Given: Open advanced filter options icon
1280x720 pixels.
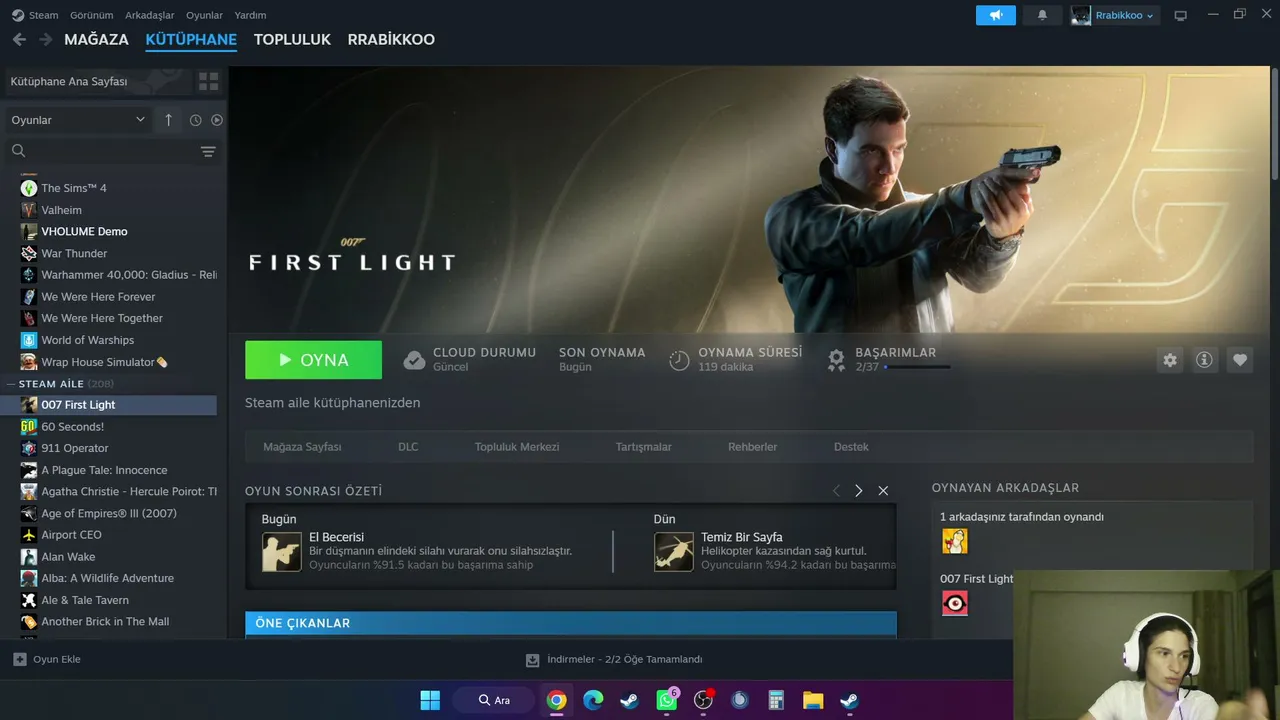Looking at the screenshot, I should 208,151.
